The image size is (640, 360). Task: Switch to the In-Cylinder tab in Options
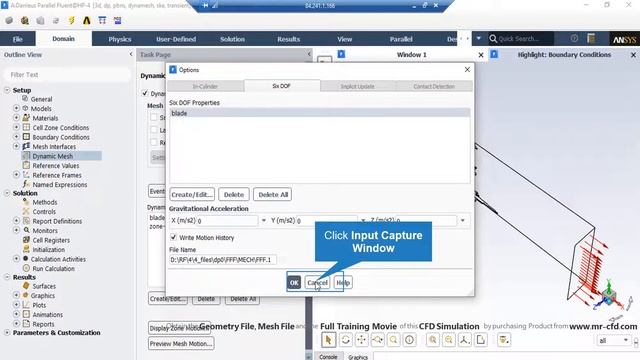click(205, 86)
